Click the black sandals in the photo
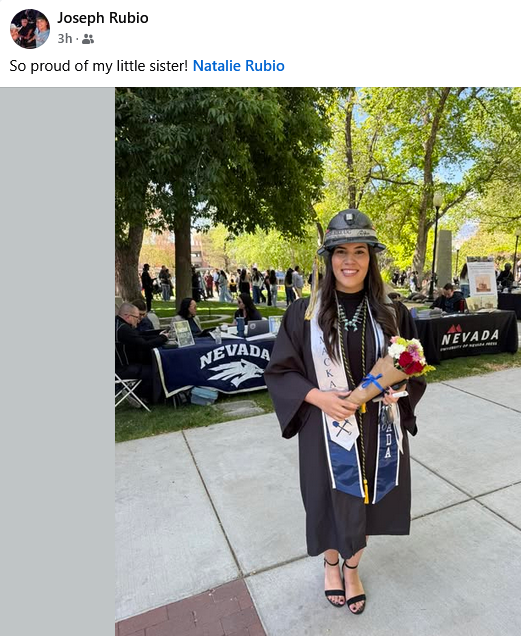Image resolution: width=521 pixels, height=636 pixels. (344, 584)
